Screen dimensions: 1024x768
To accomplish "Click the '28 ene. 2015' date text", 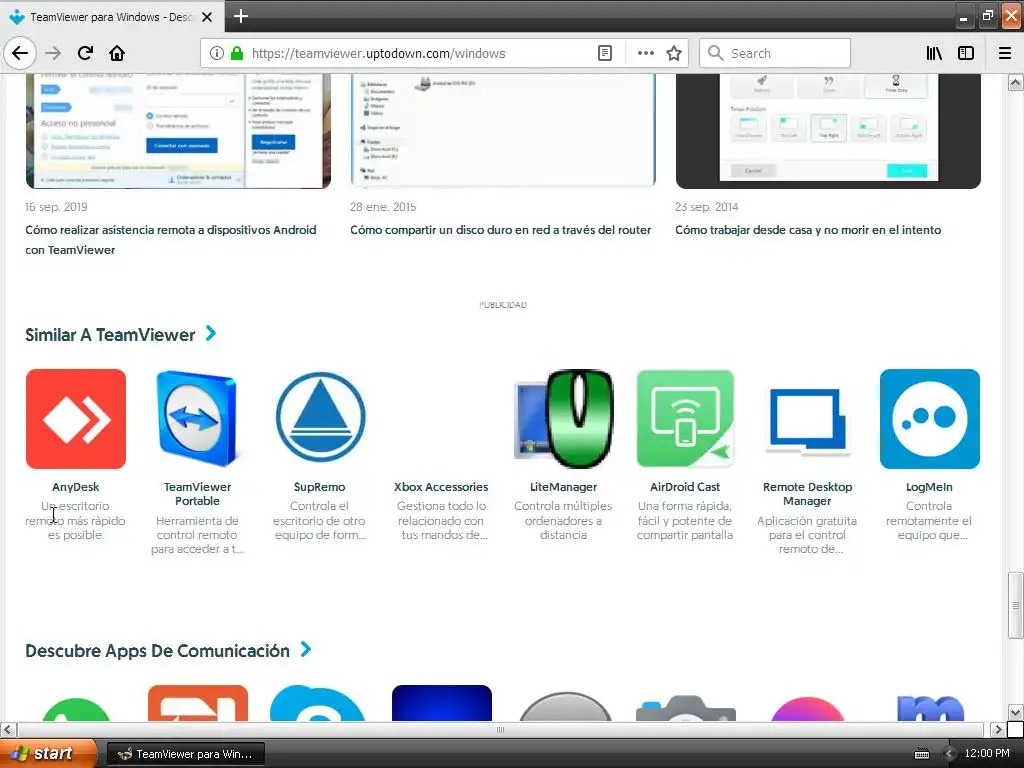I will 383,207.
